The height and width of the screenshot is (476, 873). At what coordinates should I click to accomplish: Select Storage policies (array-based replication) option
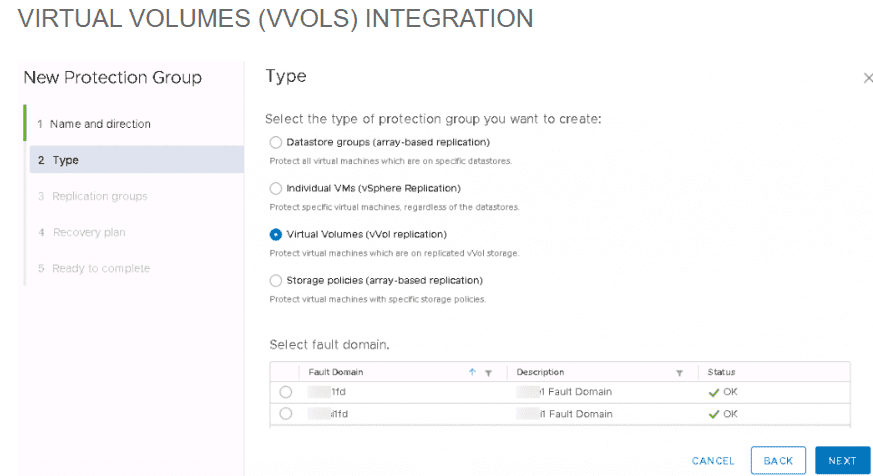pos(276,280)
